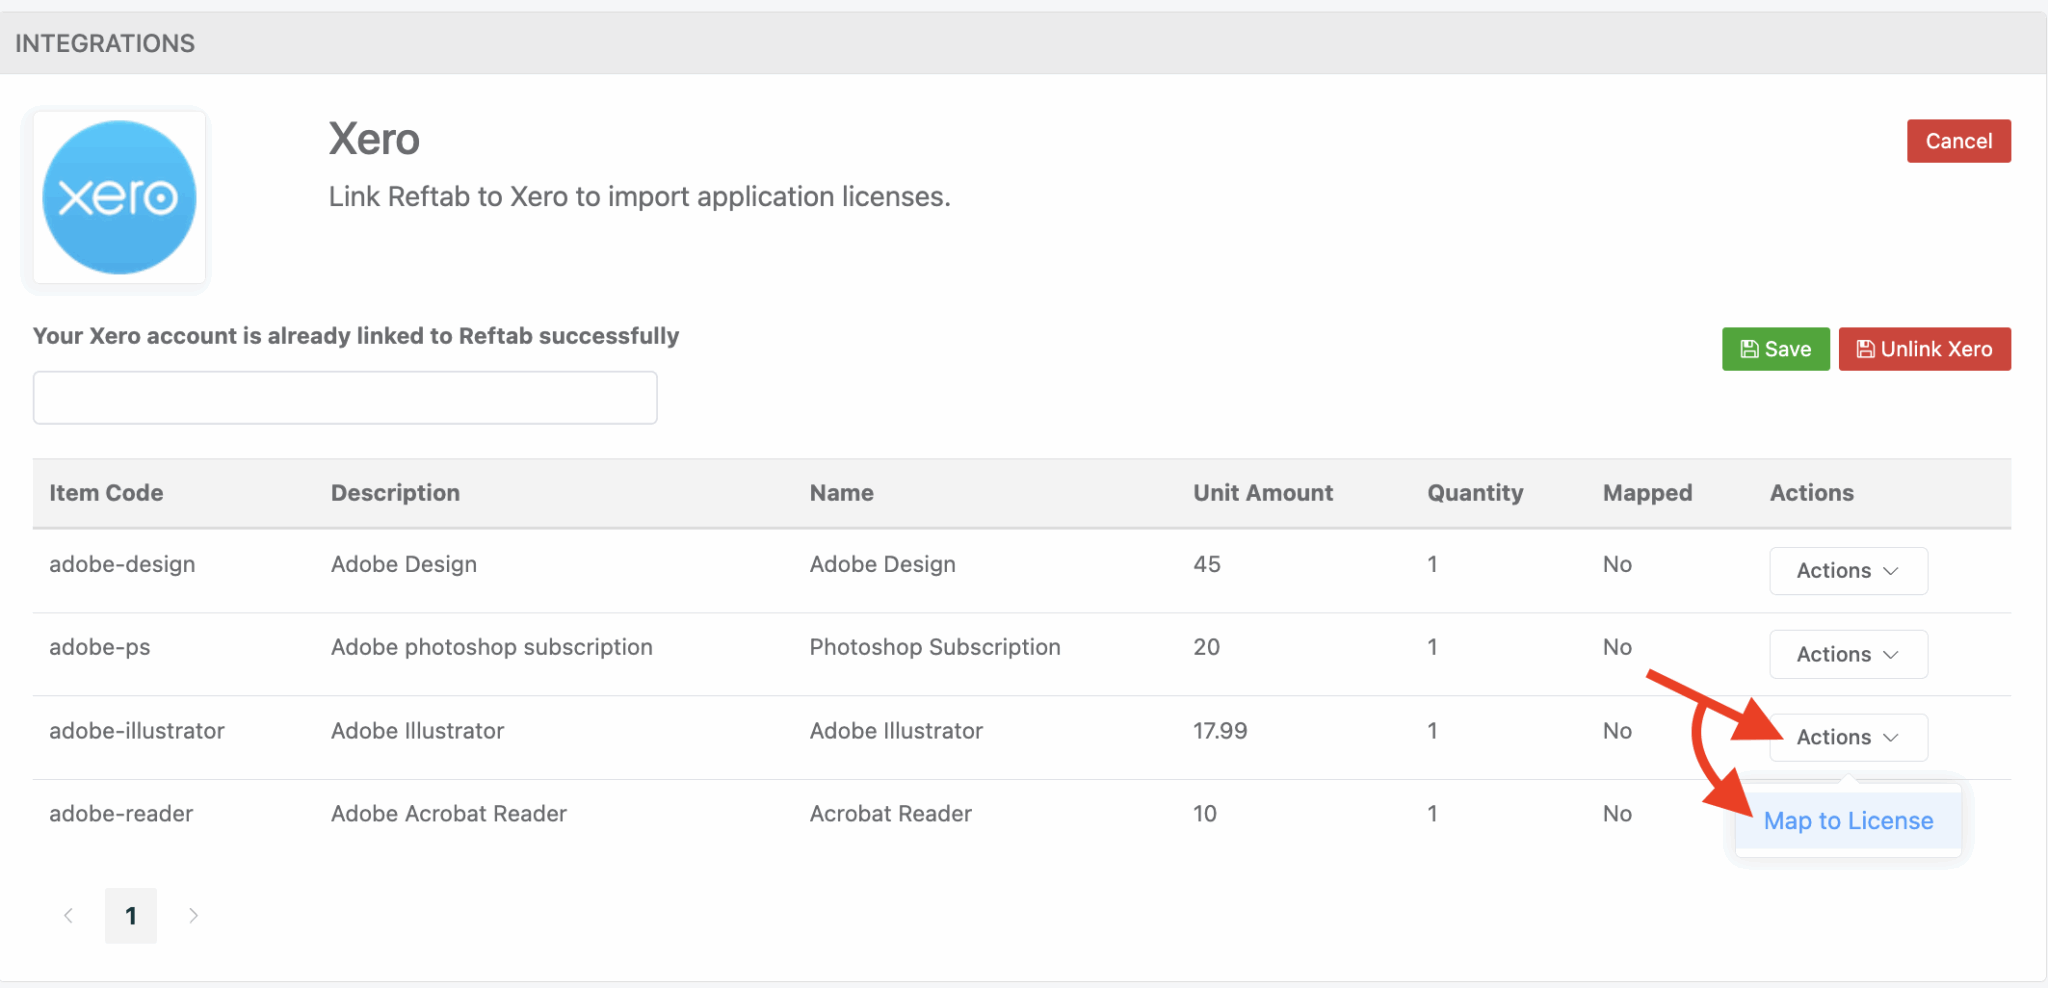Toggle Actions dropdown for adobe-illustrator row
The image size is (2048, 988).
pos(1847,738)
